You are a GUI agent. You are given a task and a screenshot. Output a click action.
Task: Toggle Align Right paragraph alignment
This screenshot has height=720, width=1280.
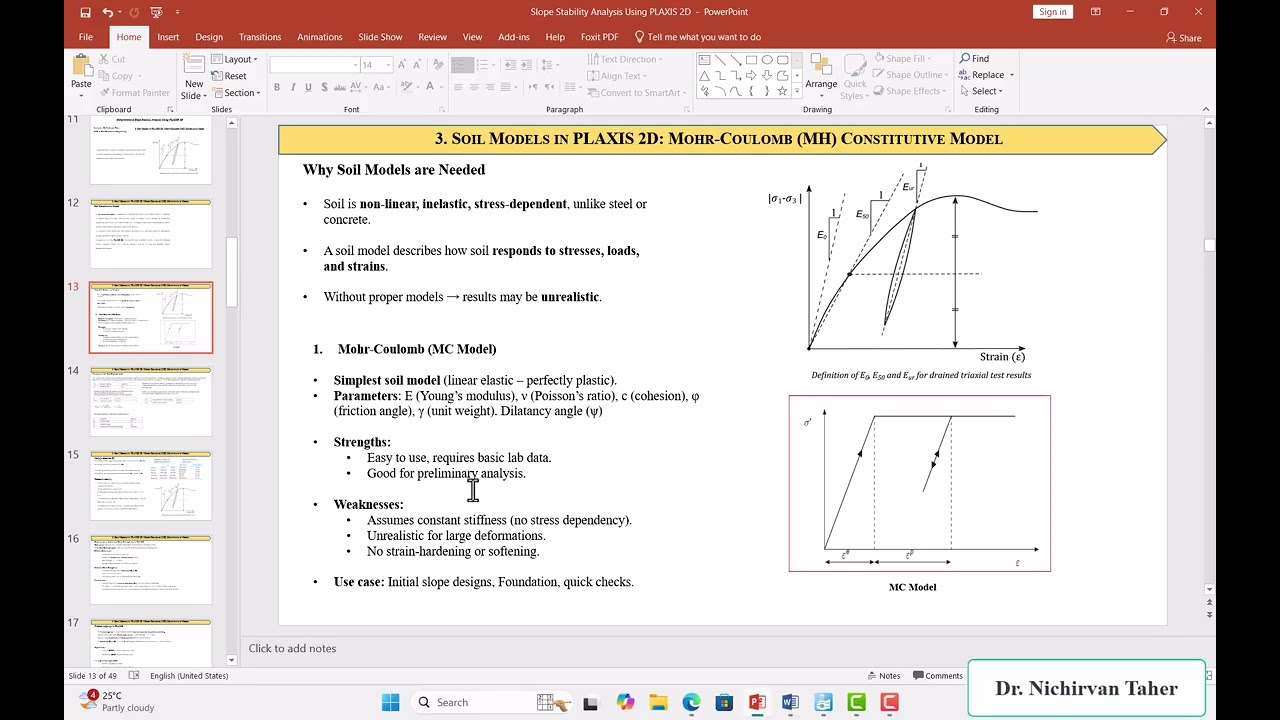tap(488, 87)
